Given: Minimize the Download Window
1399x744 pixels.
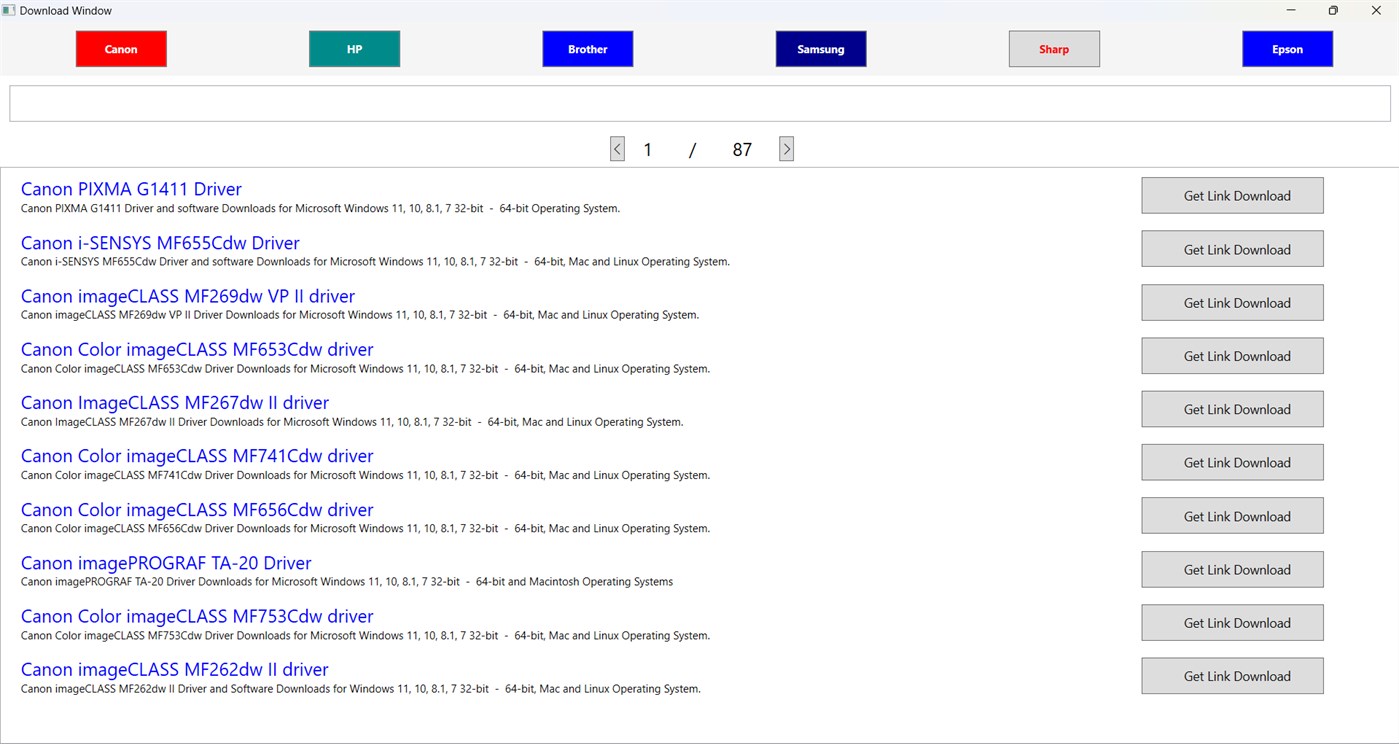Looking at the screenshot, I should pyautogui.click(x=1290, y=10).
